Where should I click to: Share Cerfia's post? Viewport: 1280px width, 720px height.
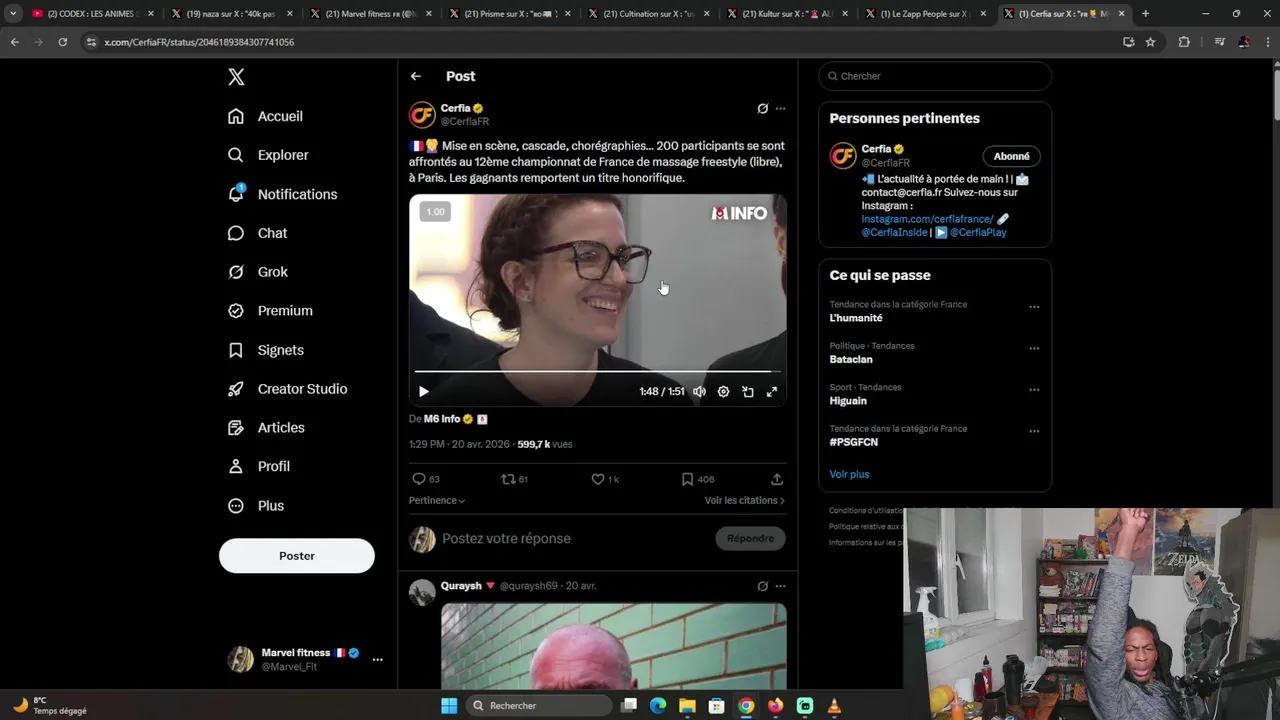(x=777, y=479)
